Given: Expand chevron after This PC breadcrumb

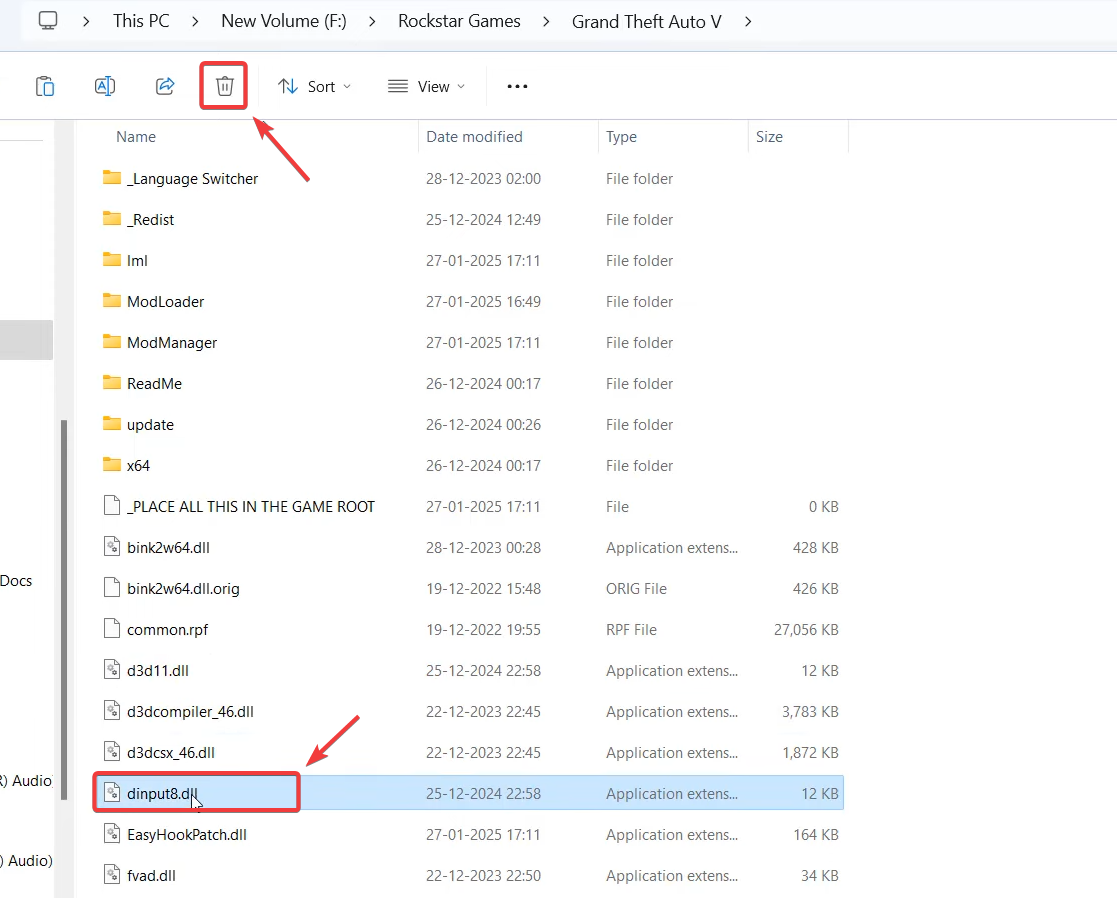Looking at the screenshot, I should pyautogui.click(x=195, y=21).
